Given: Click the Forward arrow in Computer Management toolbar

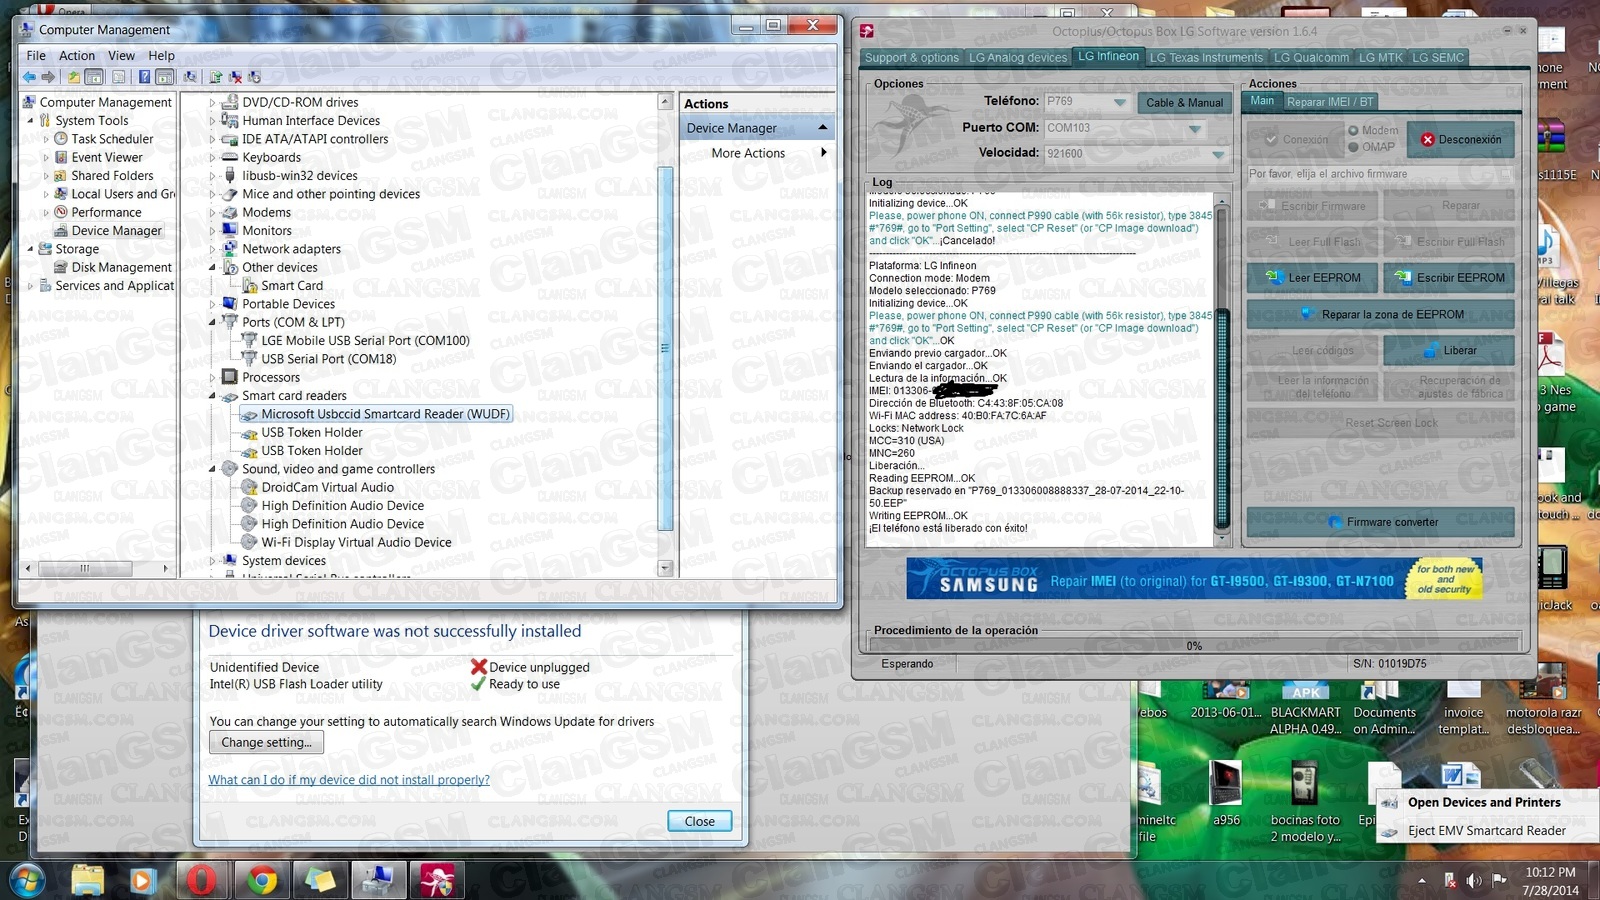Looking at the screenshot, I should 48,77.
